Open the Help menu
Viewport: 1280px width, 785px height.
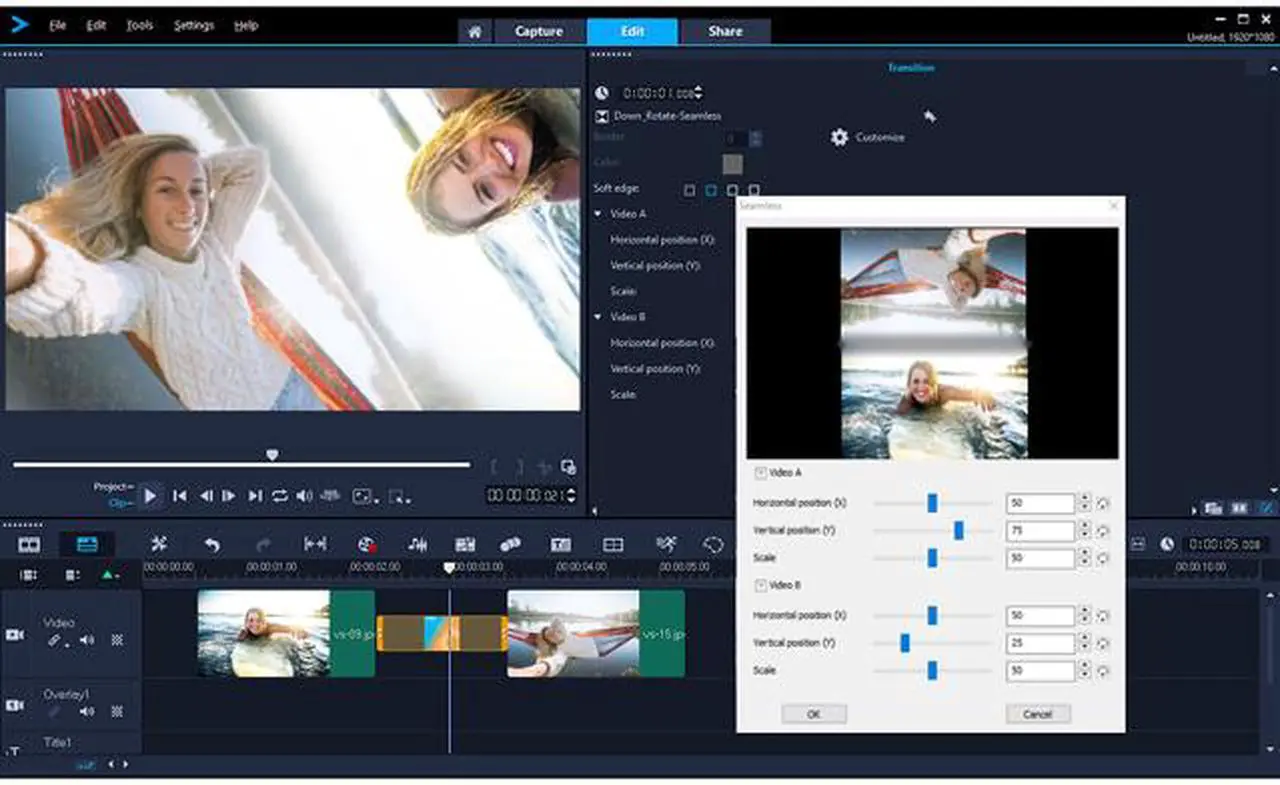[x=245, y=26]
